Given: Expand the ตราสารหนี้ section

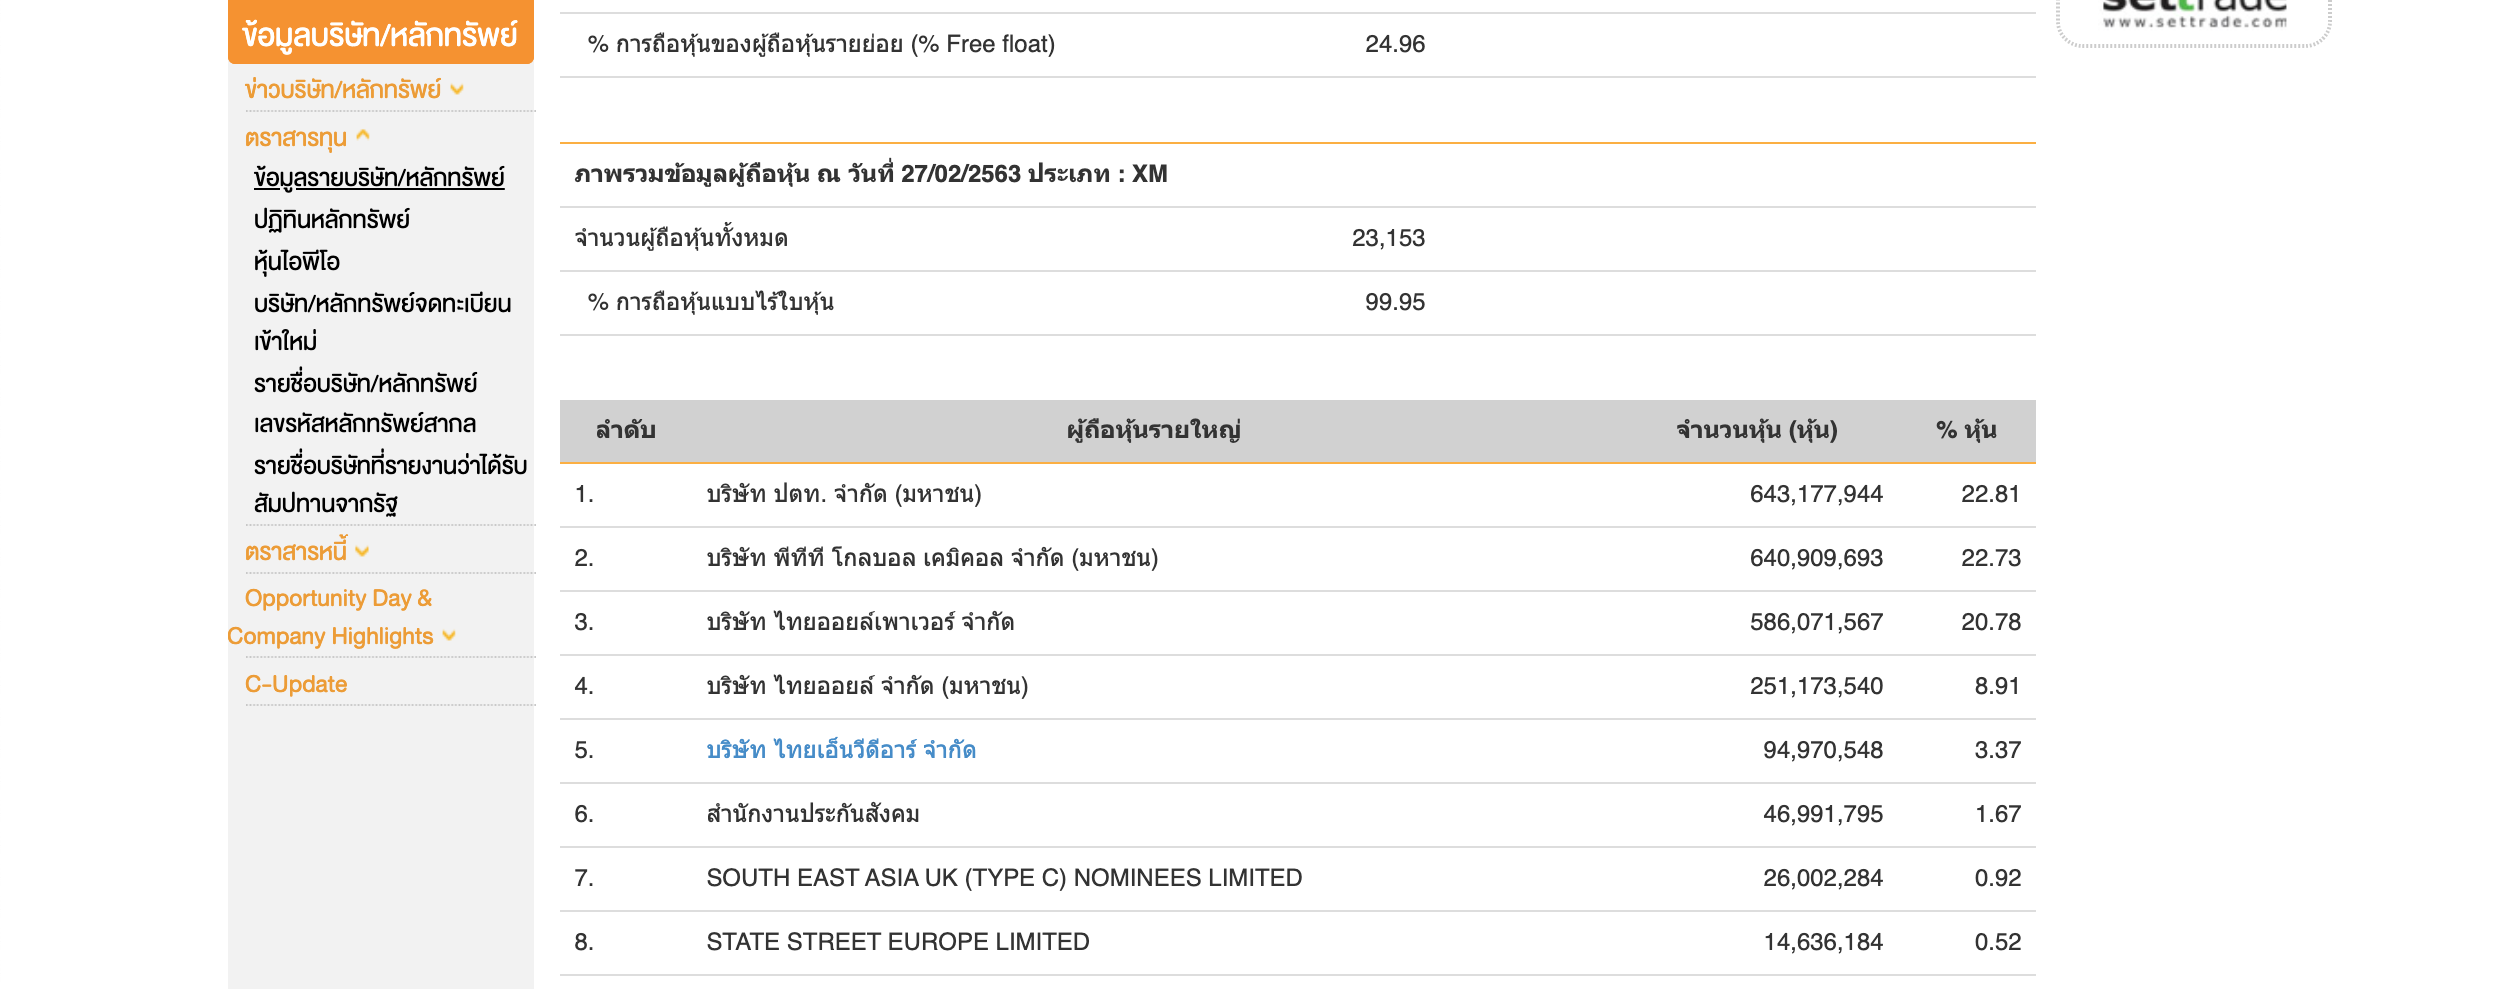Looking at the screenshot, I should [x=362, y=552].
